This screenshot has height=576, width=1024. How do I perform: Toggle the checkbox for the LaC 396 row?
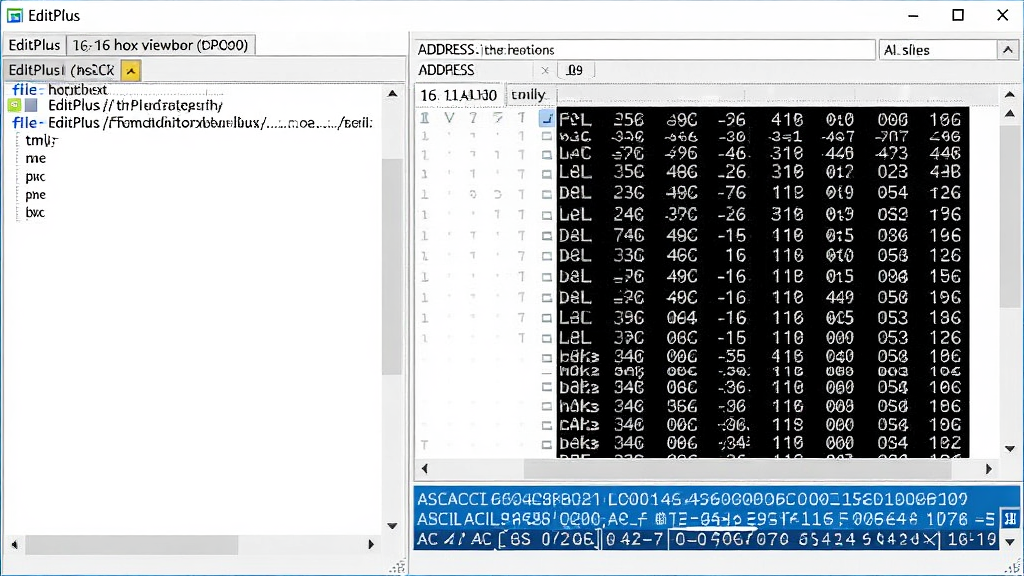click(547, 319)
